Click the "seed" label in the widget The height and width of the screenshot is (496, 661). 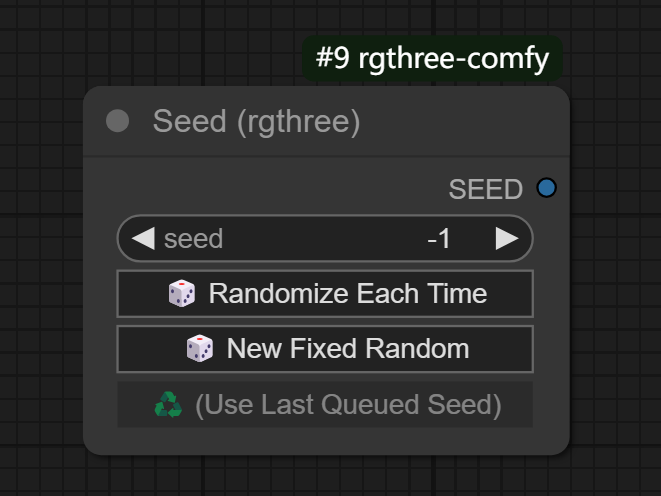[193, 239]
